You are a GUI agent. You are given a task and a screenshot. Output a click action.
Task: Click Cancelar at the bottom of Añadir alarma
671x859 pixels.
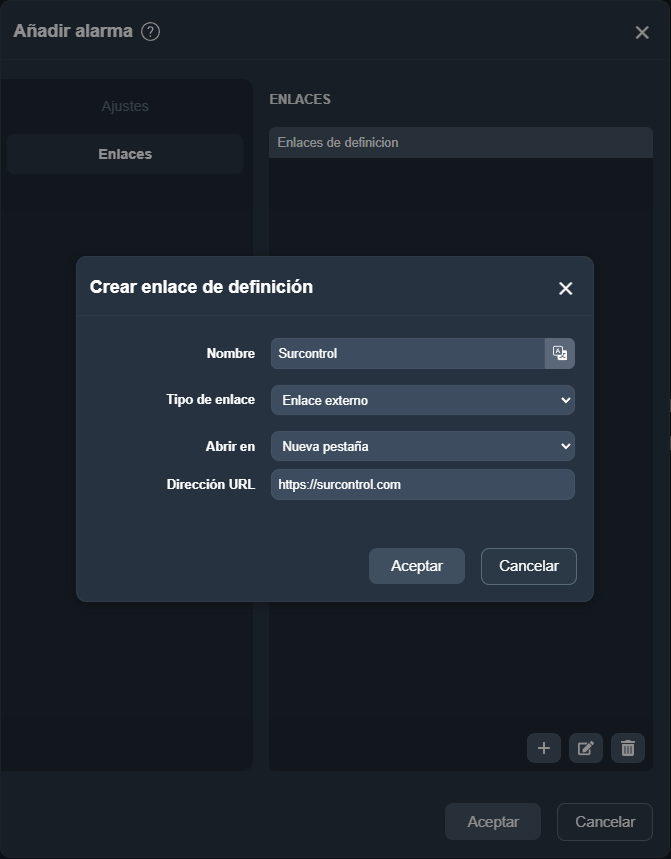click(605, 822)
